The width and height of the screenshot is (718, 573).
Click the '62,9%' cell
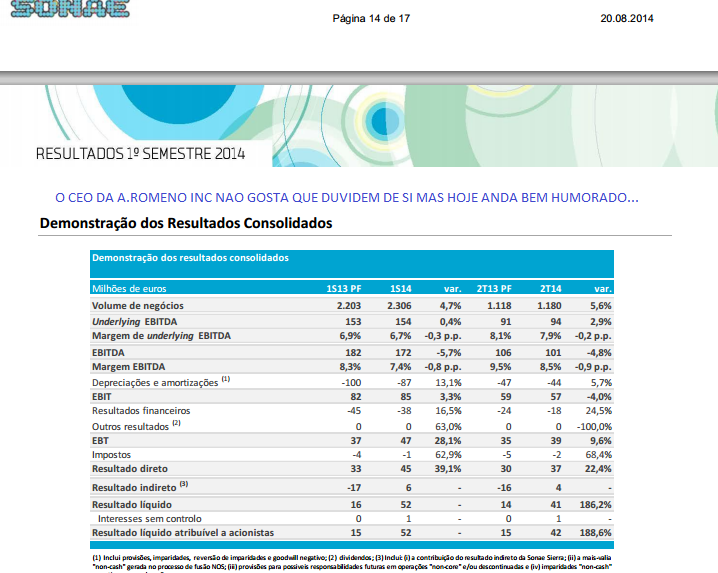(448, 455)
